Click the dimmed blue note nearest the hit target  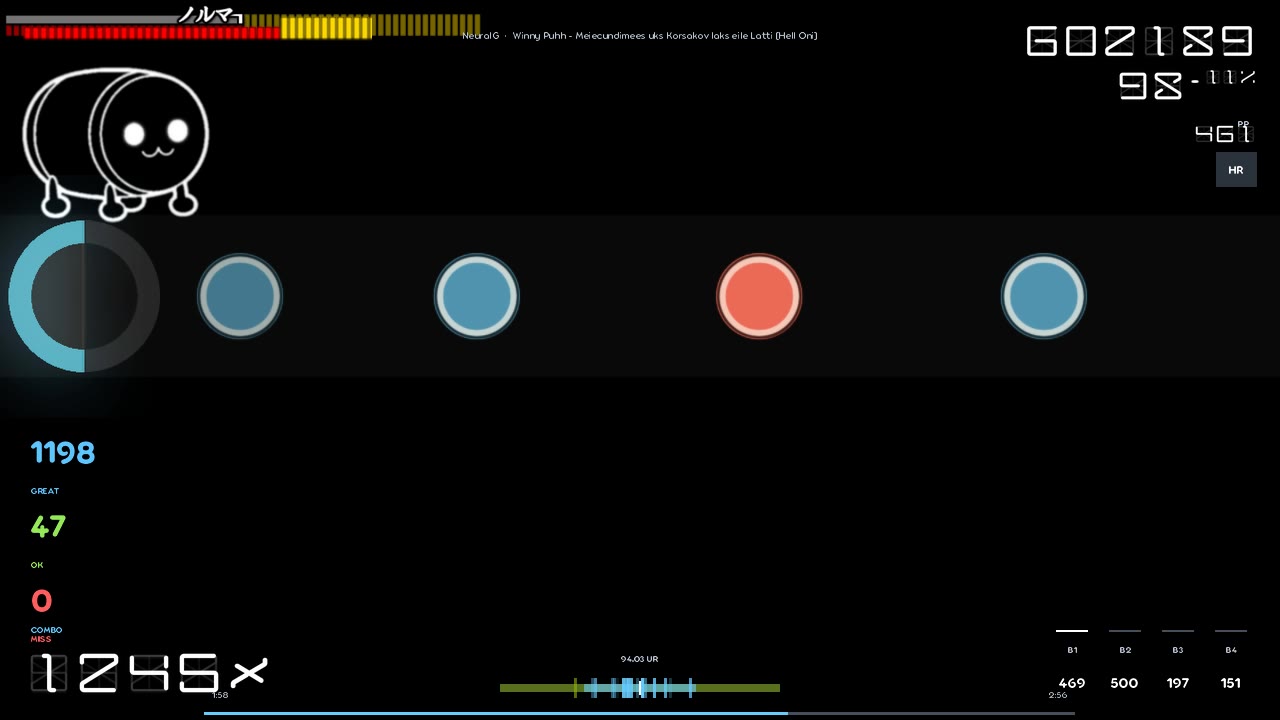click(x=240, y=296)
